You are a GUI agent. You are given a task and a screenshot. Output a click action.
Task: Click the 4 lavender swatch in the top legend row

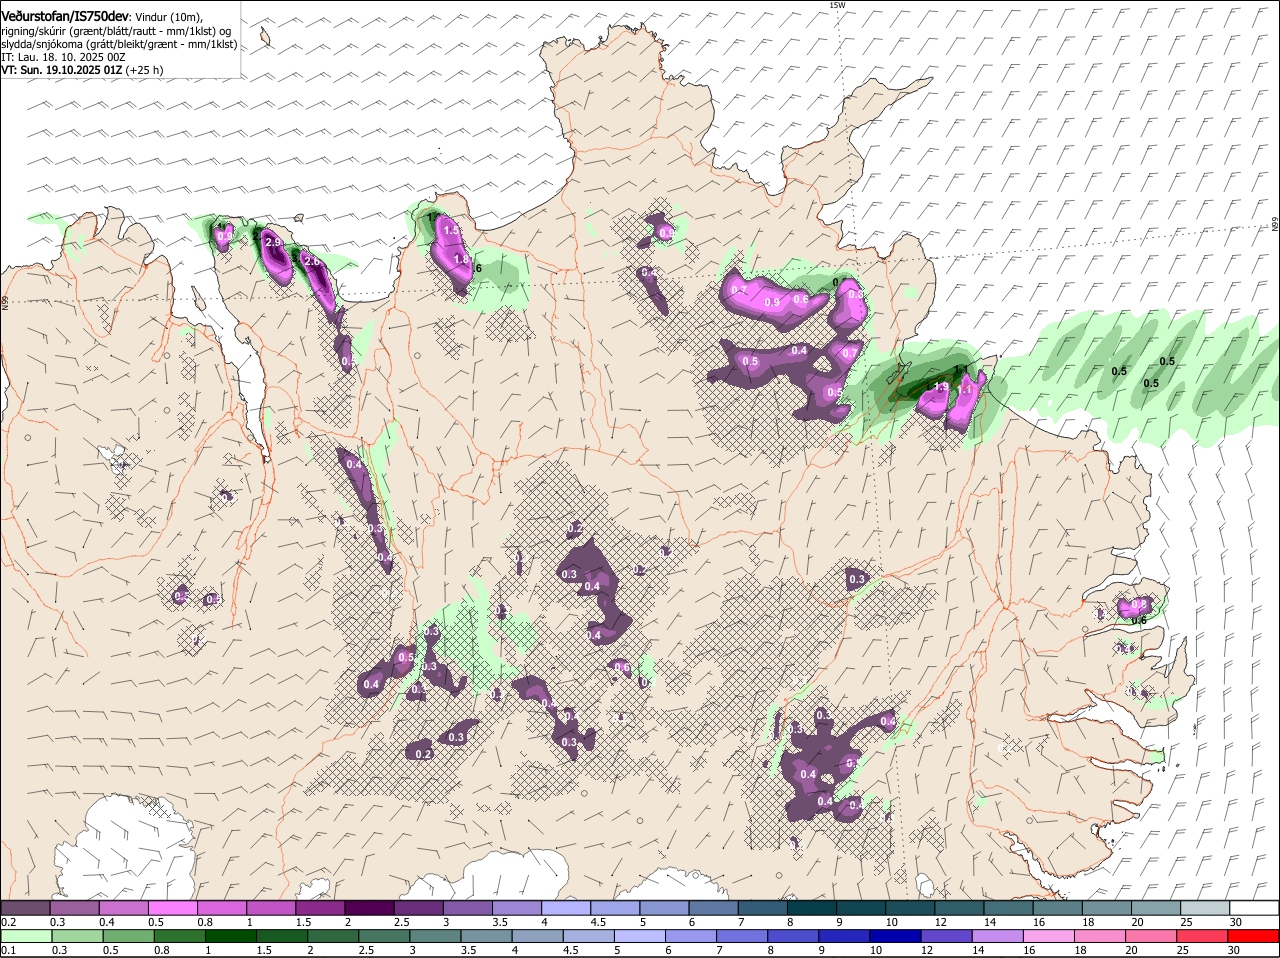click(564, 907)
